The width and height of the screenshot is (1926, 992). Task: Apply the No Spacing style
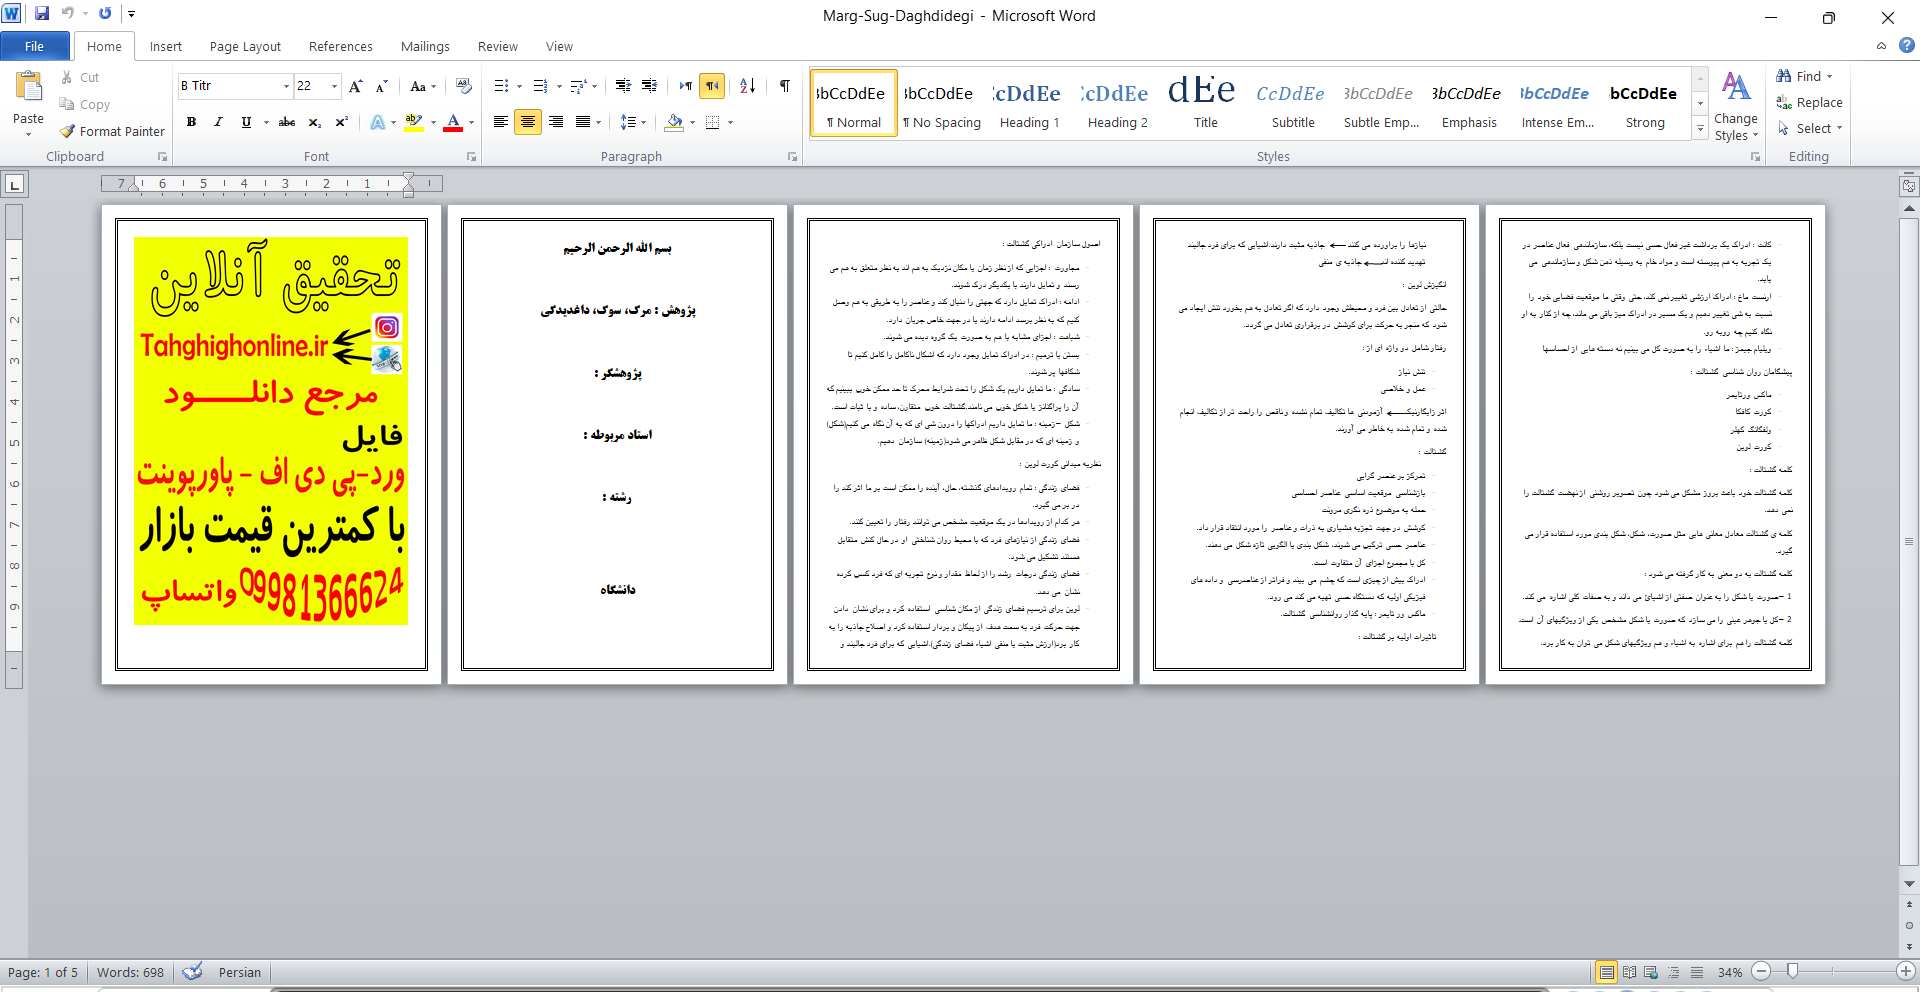pos(941,104)
